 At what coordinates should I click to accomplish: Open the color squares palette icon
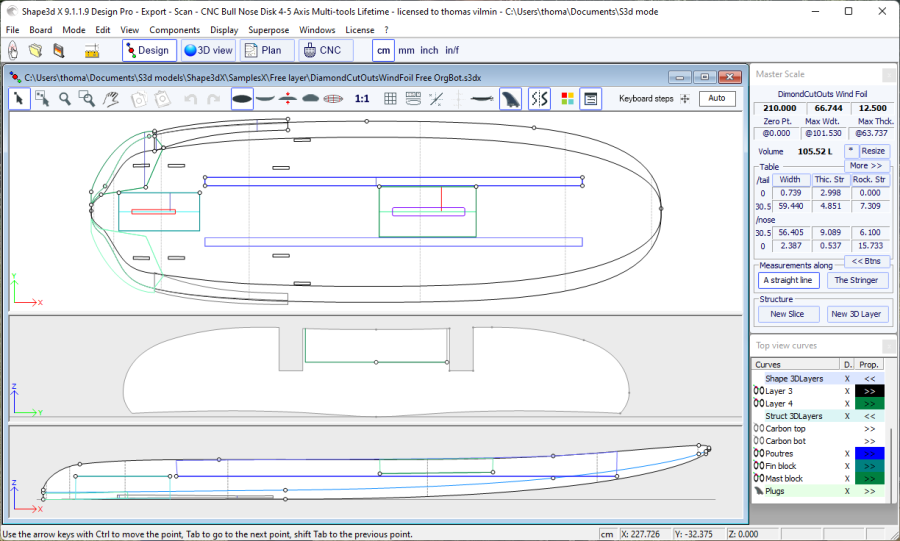click(567, 98)
